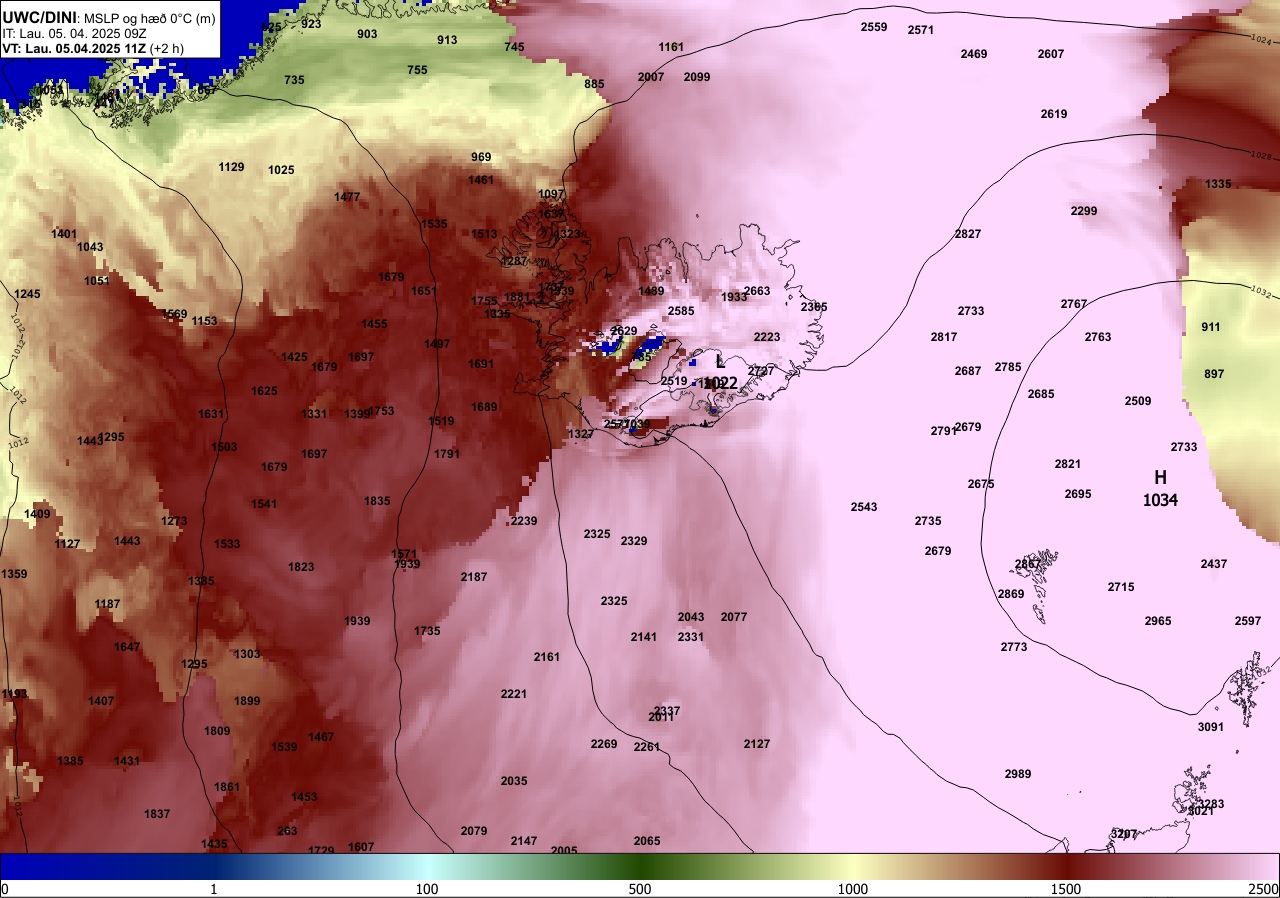
Task: Click the height value 2099
Action: click(697, 77)
